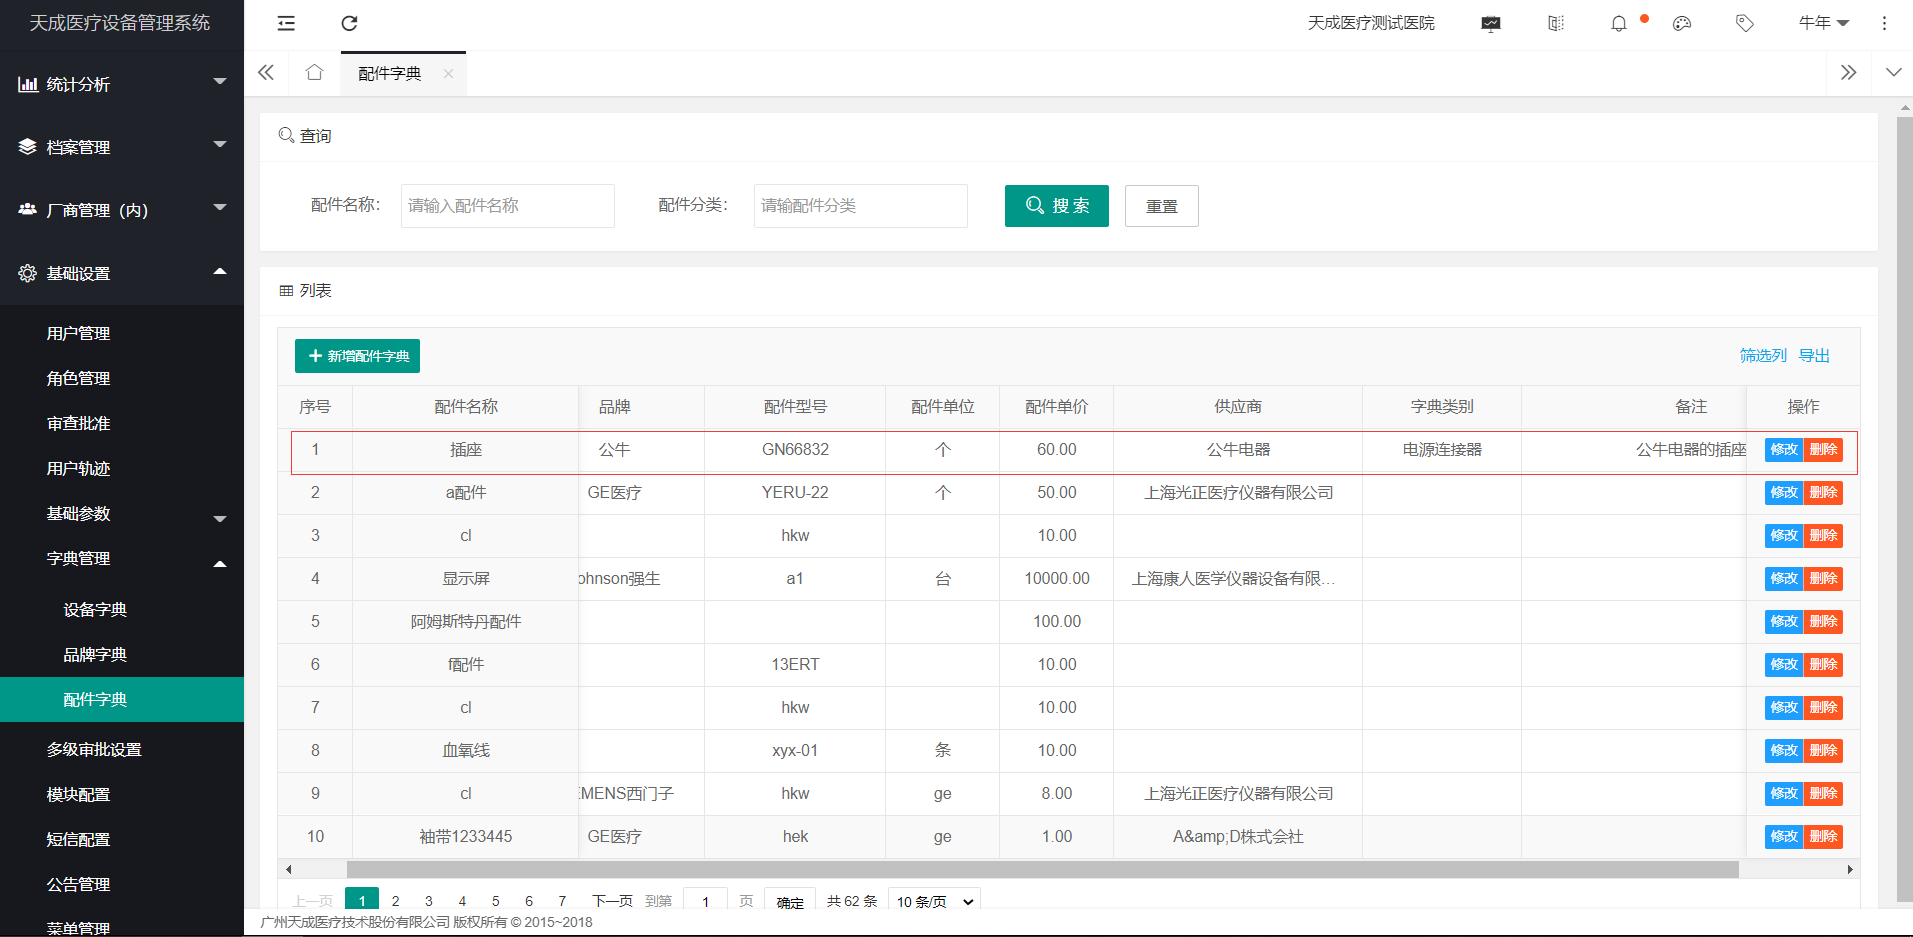Click the refresh icon in top bar
Image resolution: width=1913 pixels, height=937 pixels.
[349, 23]
